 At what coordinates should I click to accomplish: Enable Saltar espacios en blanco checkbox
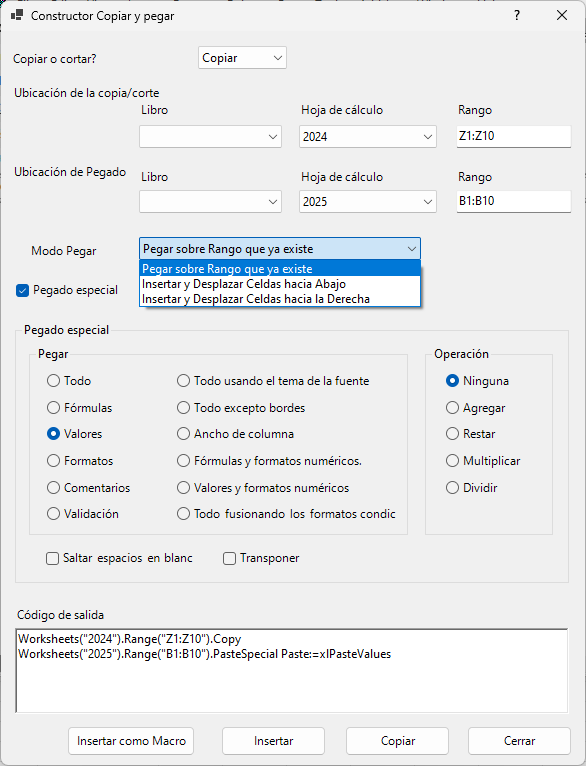[52, 558]
